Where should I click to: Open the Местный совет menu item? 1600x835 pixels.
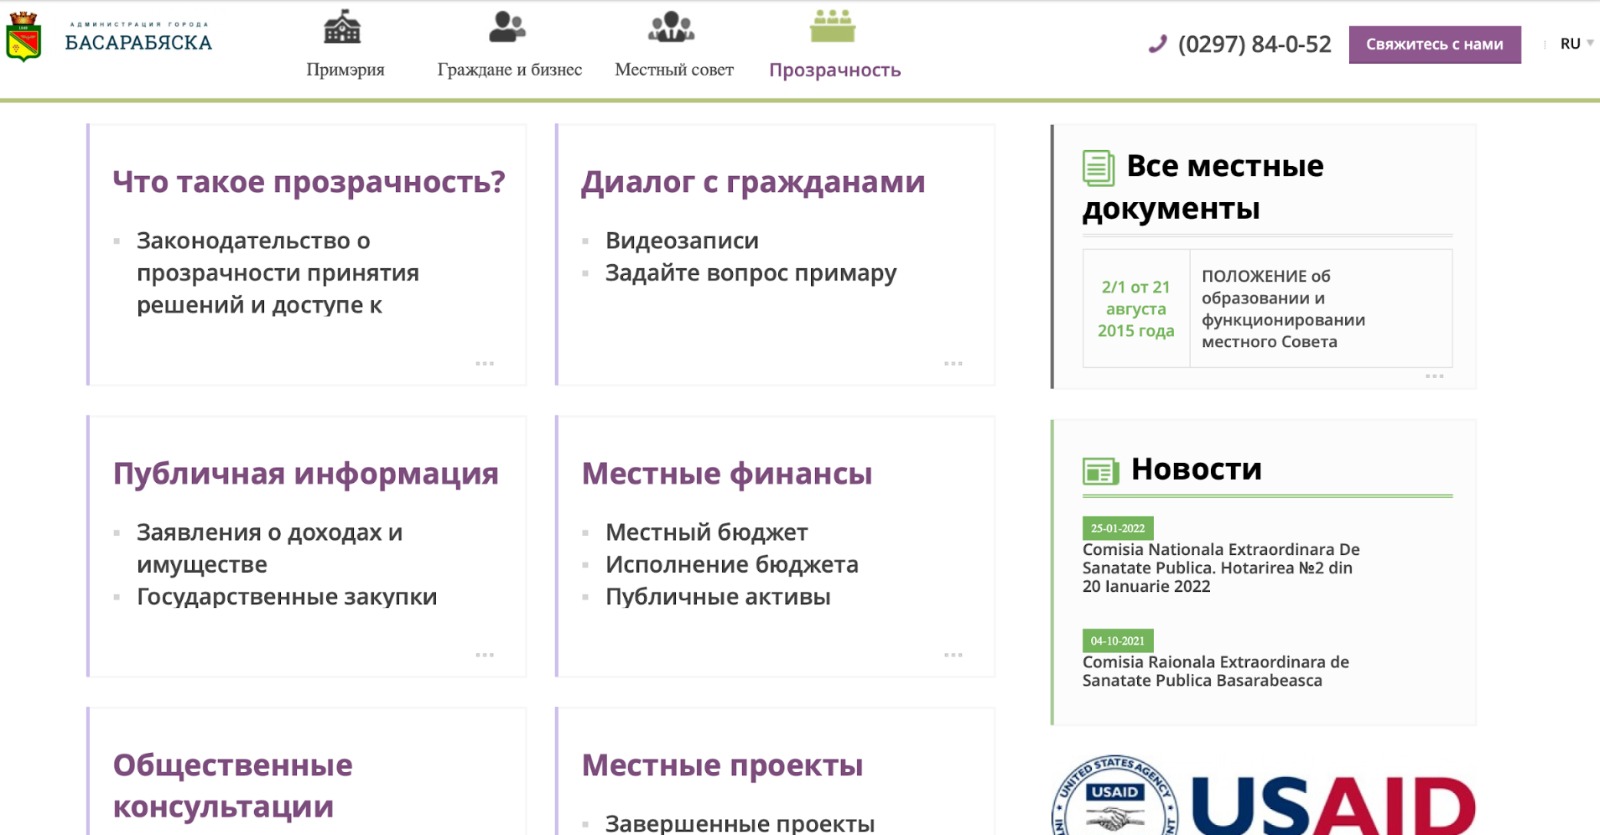(674, 70)
